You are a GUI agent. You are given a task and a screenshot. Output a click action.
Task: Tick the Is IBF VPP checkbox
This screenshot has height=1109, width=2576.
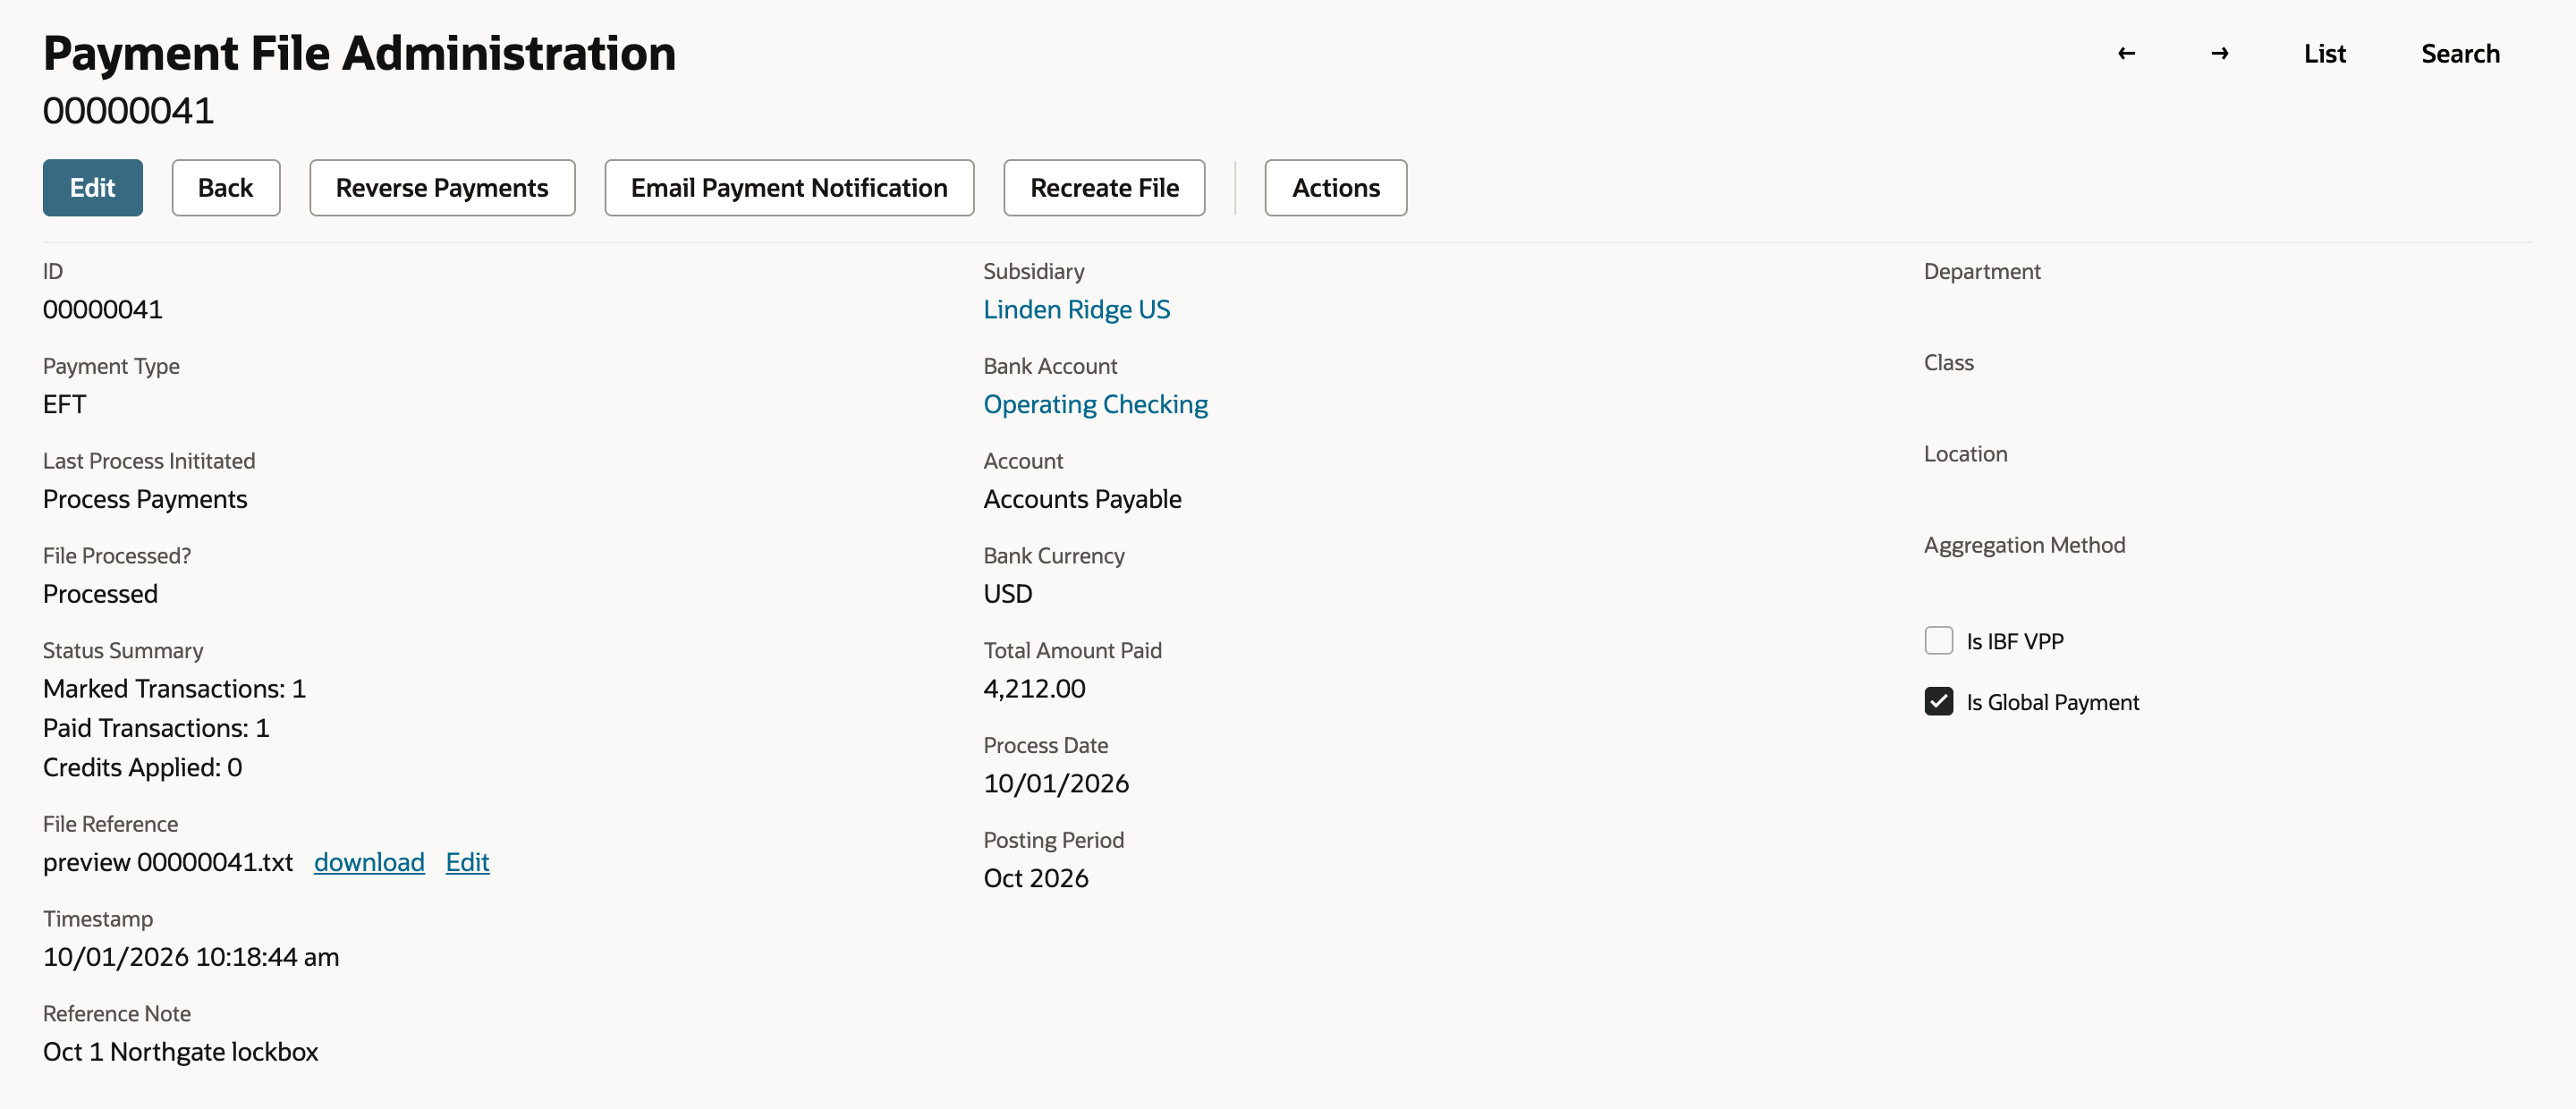pyautogui.click(x=1939, y=641)
